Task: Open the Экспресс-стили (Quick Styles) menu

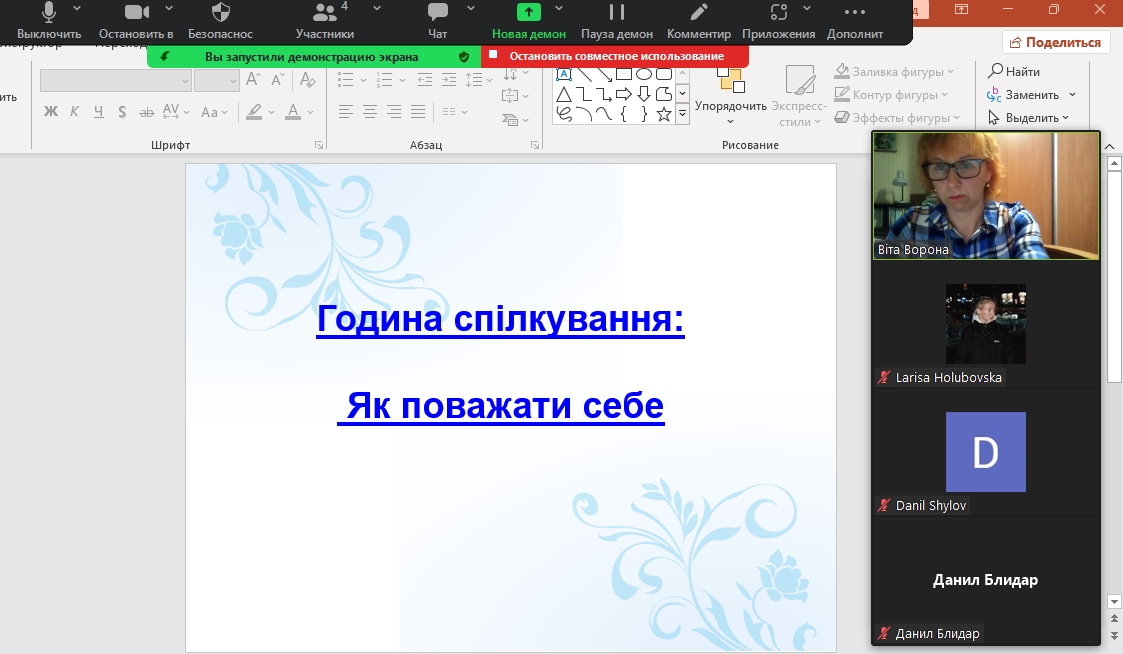Action: tap(799, 97)
